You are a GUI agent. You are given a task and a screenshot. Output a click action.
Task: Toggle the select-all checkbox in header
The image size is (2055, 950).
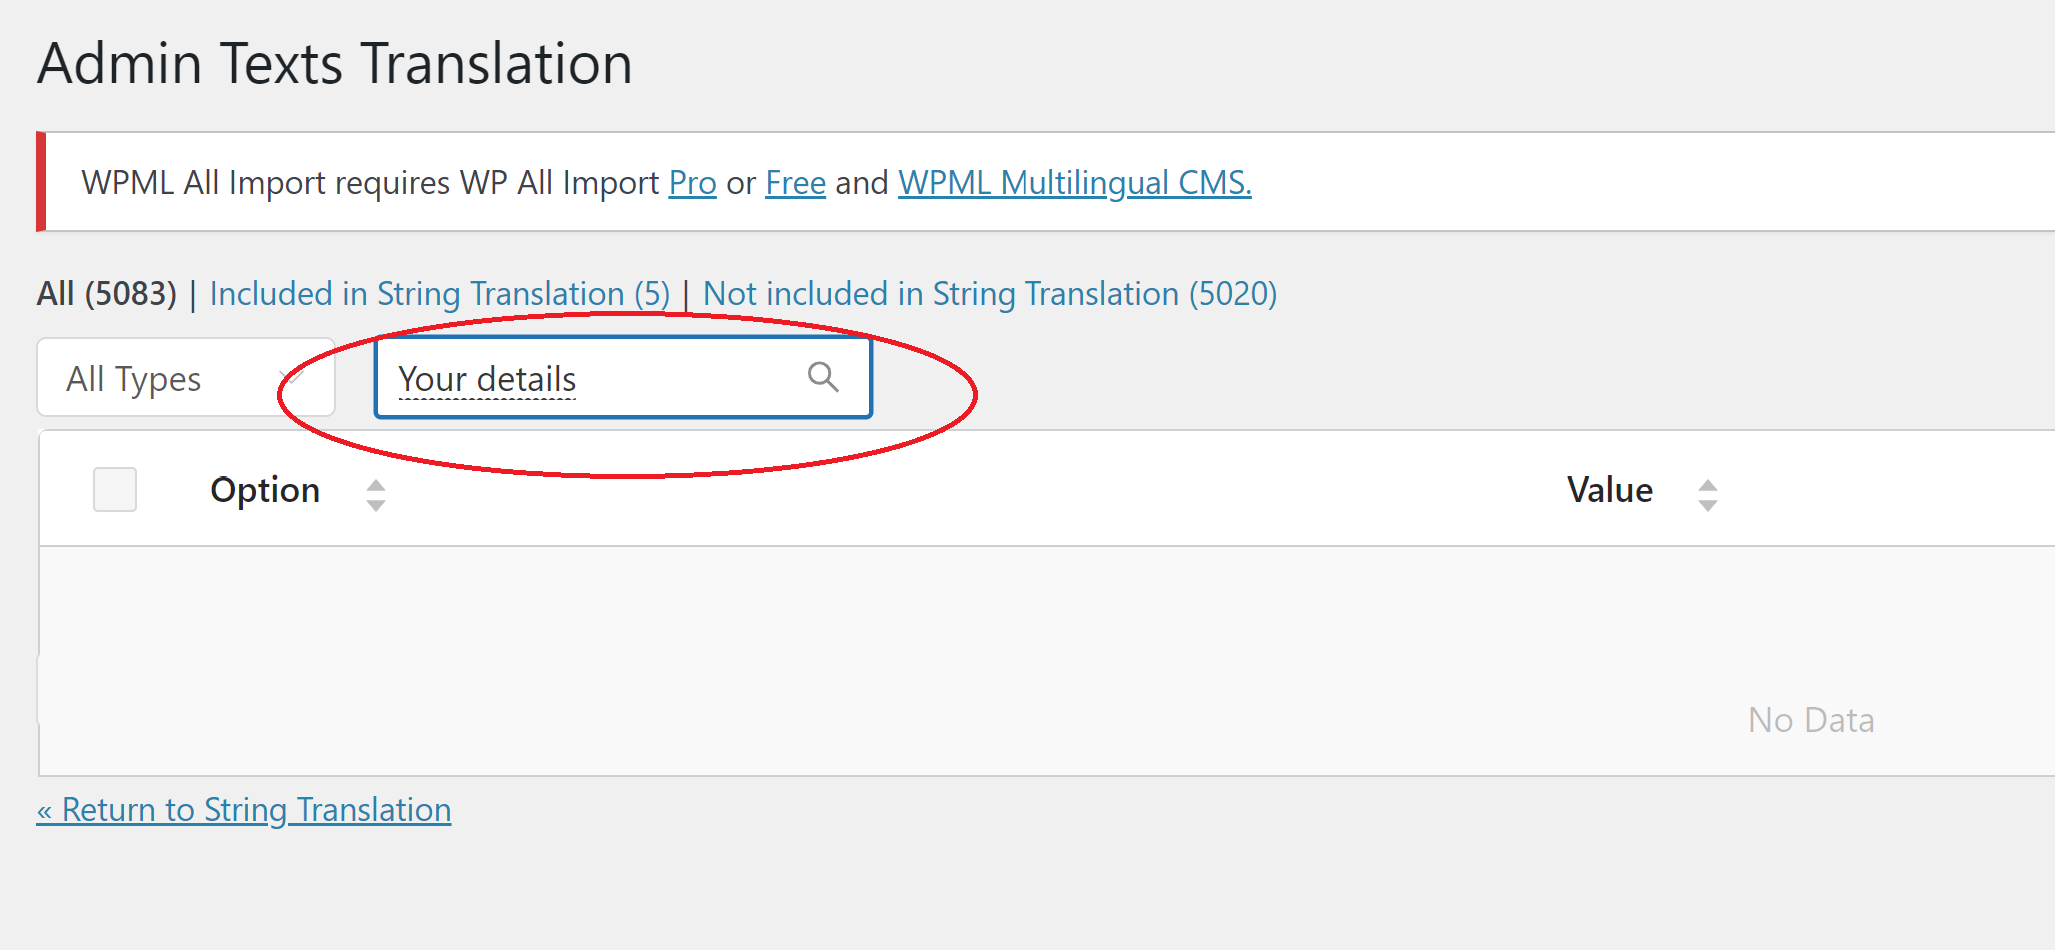click(x=115, y=490)
